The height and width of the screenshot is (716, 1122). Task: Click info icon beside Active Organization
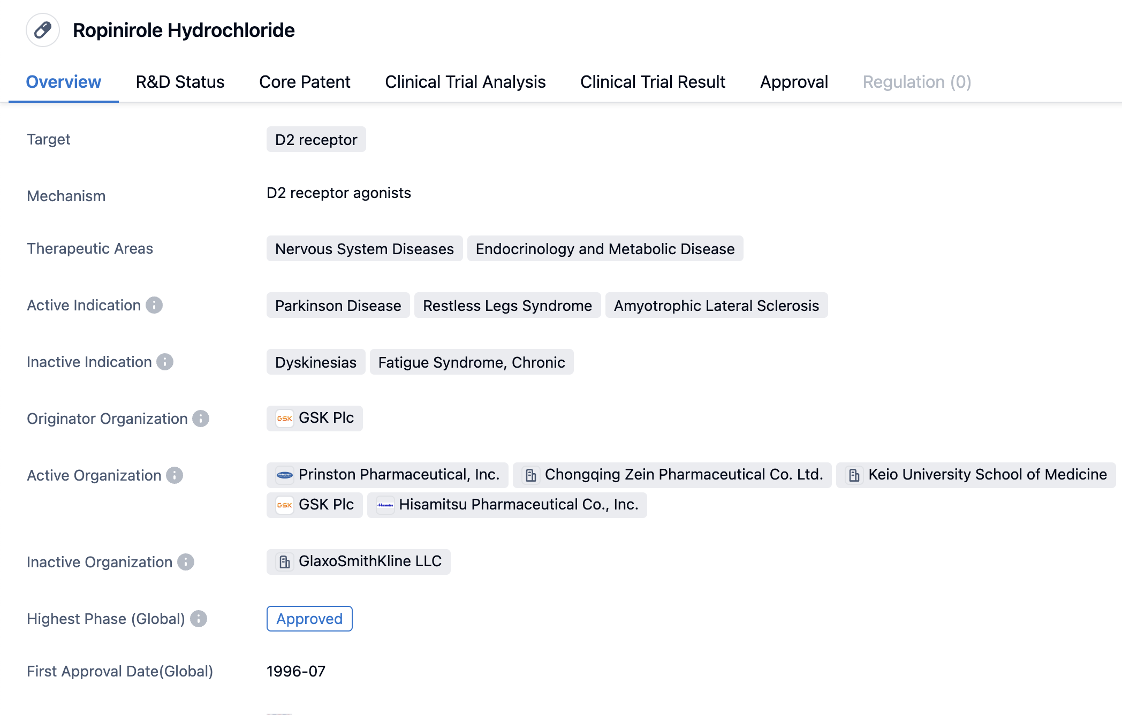[175, 476]
